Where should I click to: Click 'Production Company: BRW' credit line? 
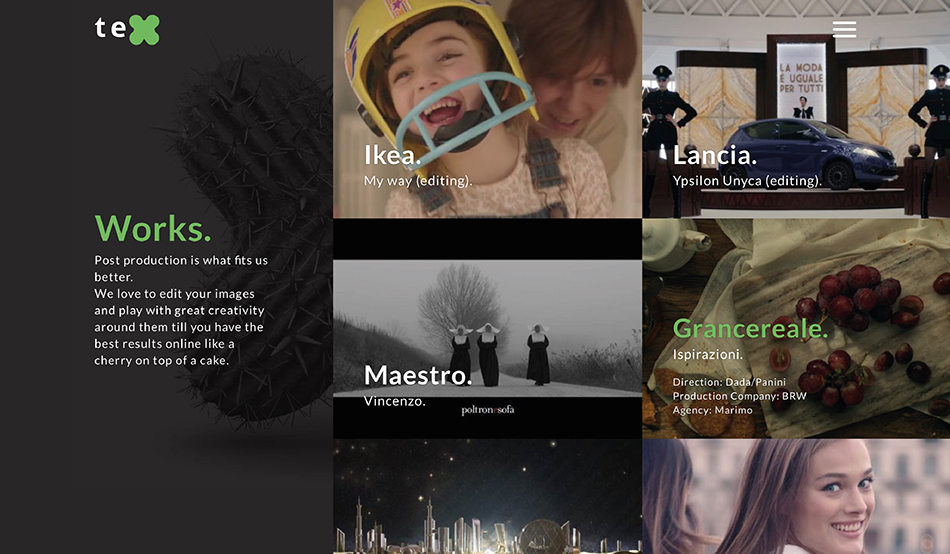pyautogui.click(x=740, y=396)
